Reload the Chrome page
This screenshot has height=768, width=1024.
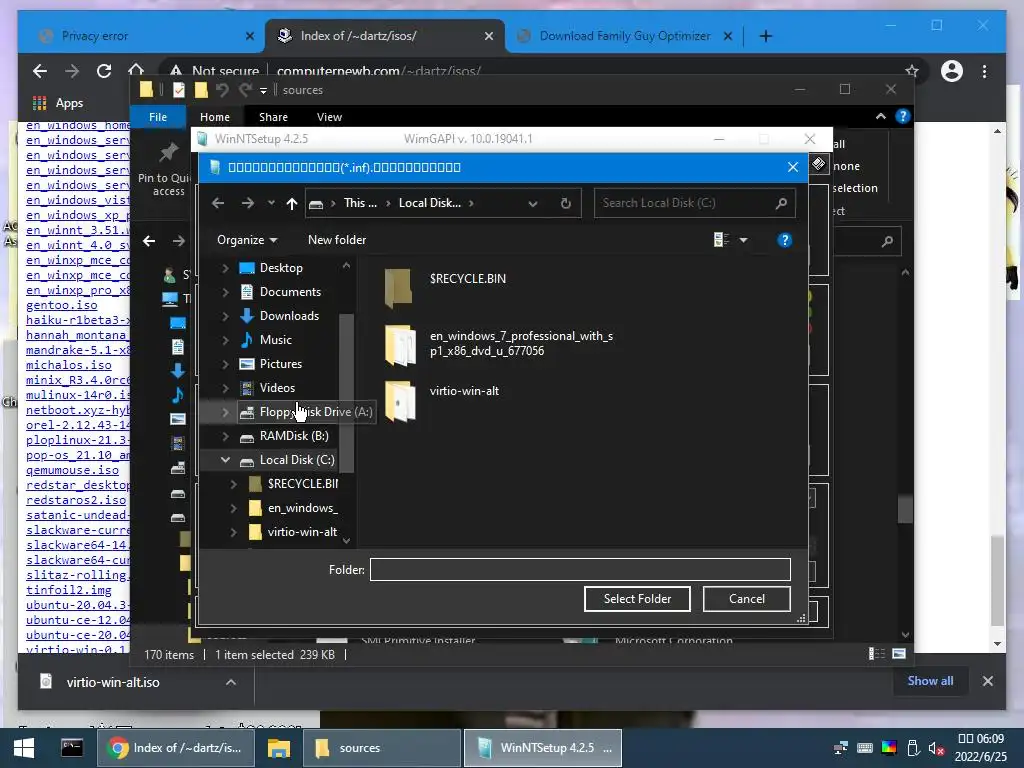pyautogui.click(x=104, y=71)
